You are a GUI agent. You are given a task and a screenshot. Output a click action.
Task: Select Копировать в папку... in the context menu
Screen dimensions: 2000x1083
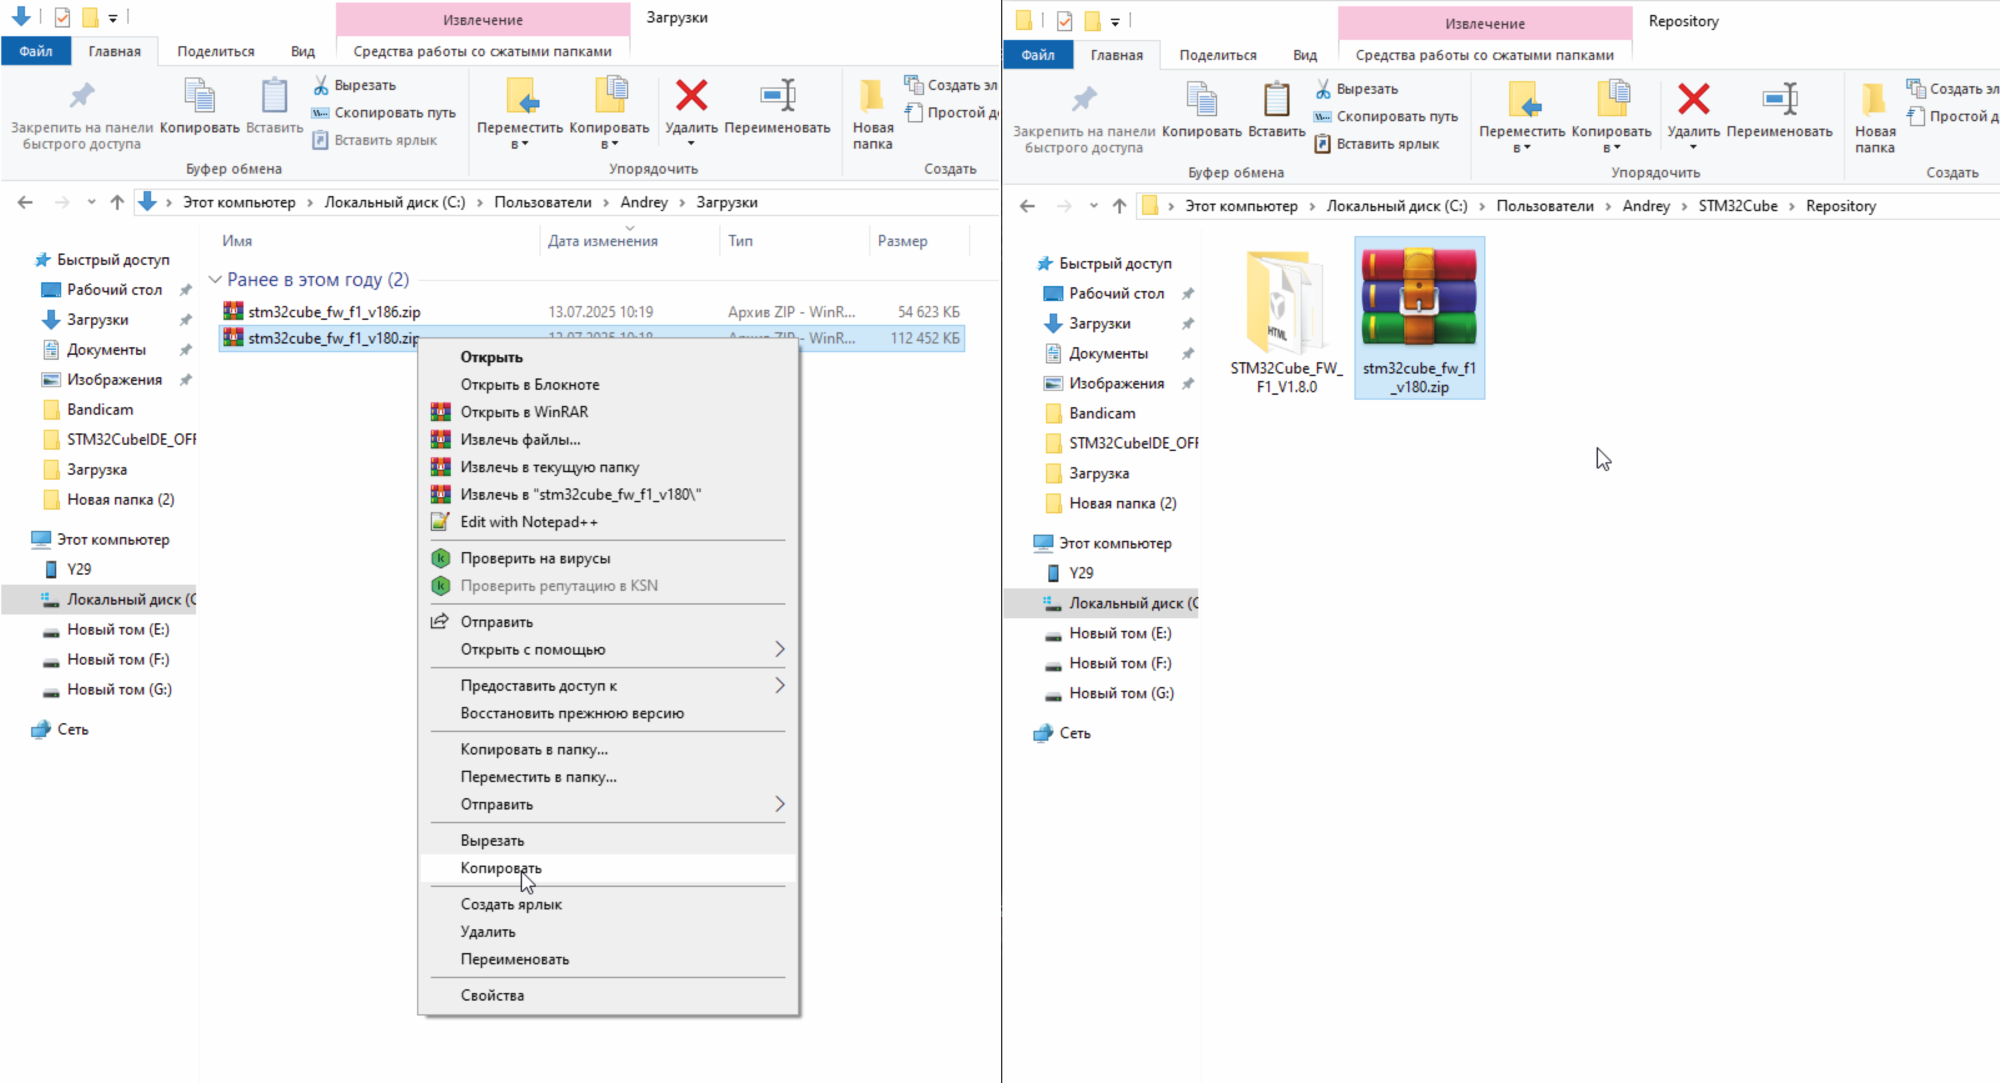pos(608,749)
